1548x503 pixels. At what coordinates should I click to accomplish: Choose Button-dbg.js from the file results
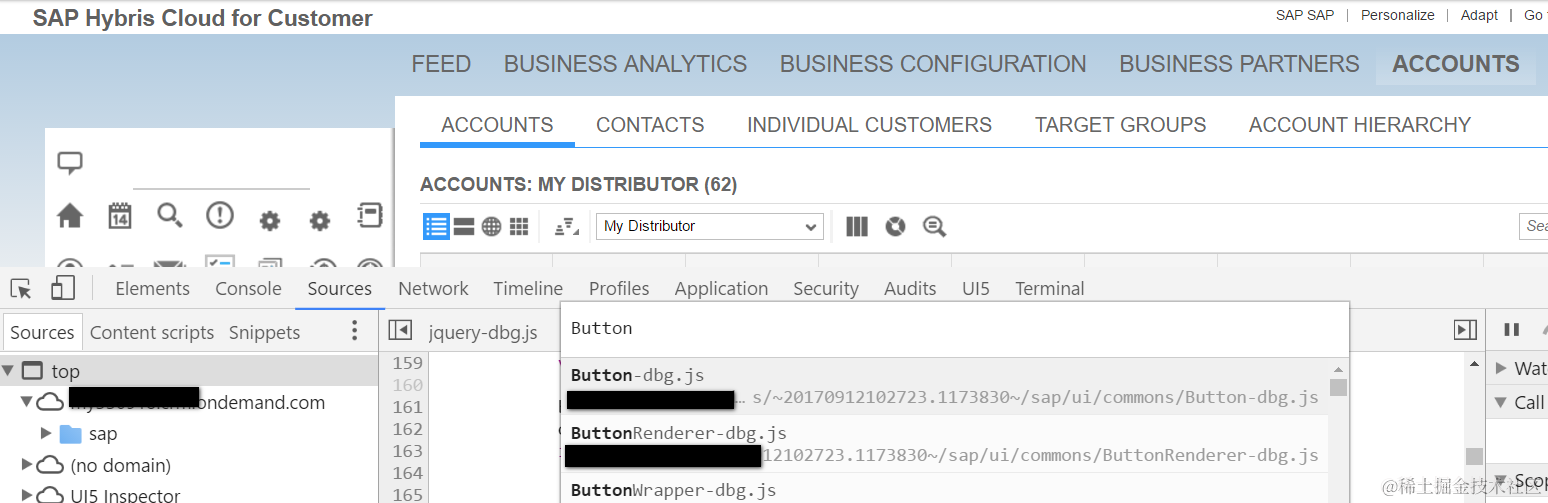[945, 386]
